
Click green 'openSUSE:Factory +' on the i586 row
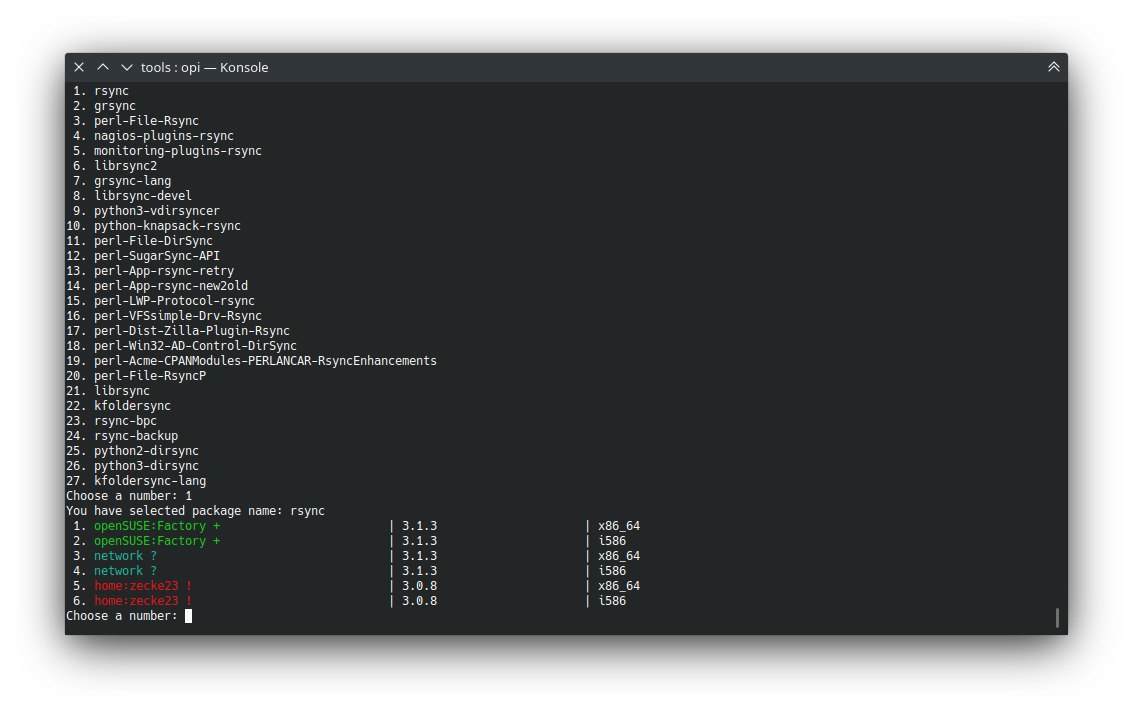pyautogui.click(x=157, y=541)
